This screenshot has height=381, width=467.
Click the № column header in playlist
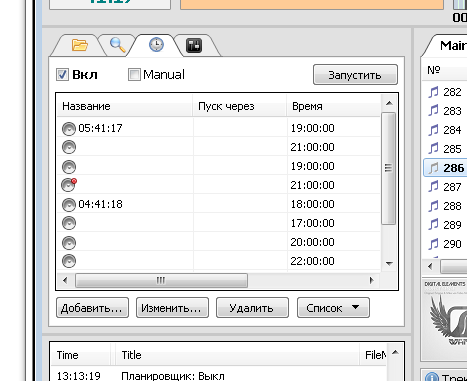445,70
